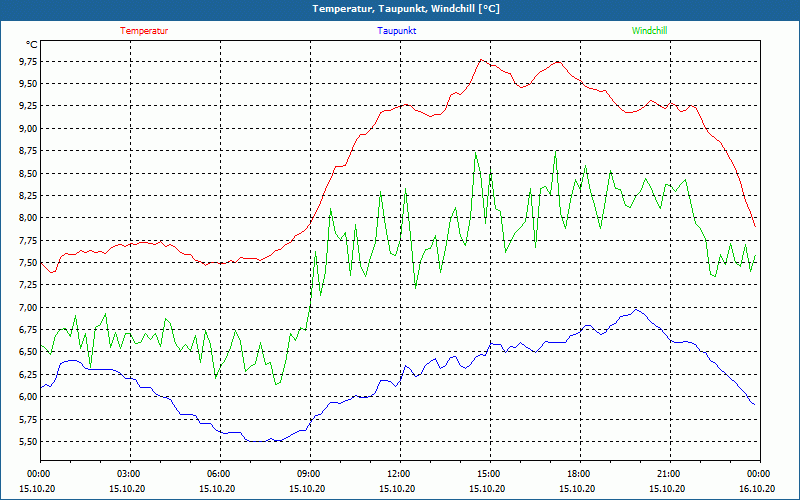
Task: Click the 6,00 y-axis value
Action: click(x=28, y=397)
